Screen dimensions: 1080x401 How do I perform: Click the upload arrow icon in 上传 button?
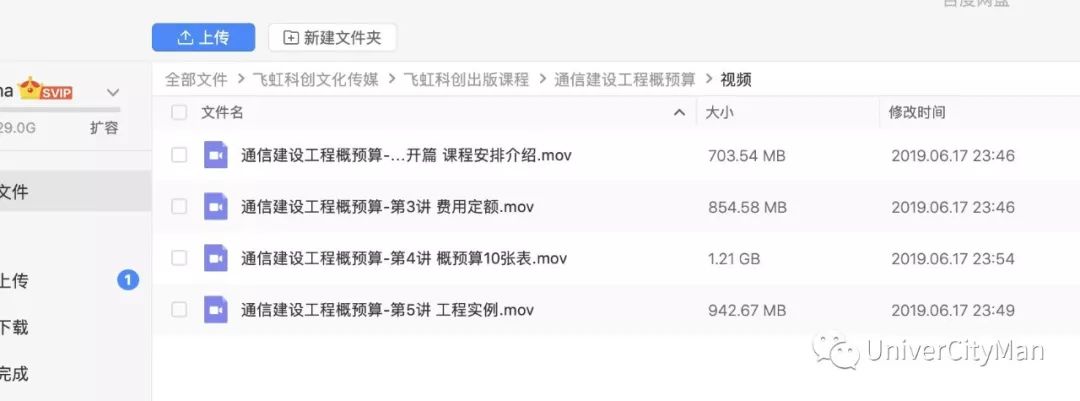[185, 37]
